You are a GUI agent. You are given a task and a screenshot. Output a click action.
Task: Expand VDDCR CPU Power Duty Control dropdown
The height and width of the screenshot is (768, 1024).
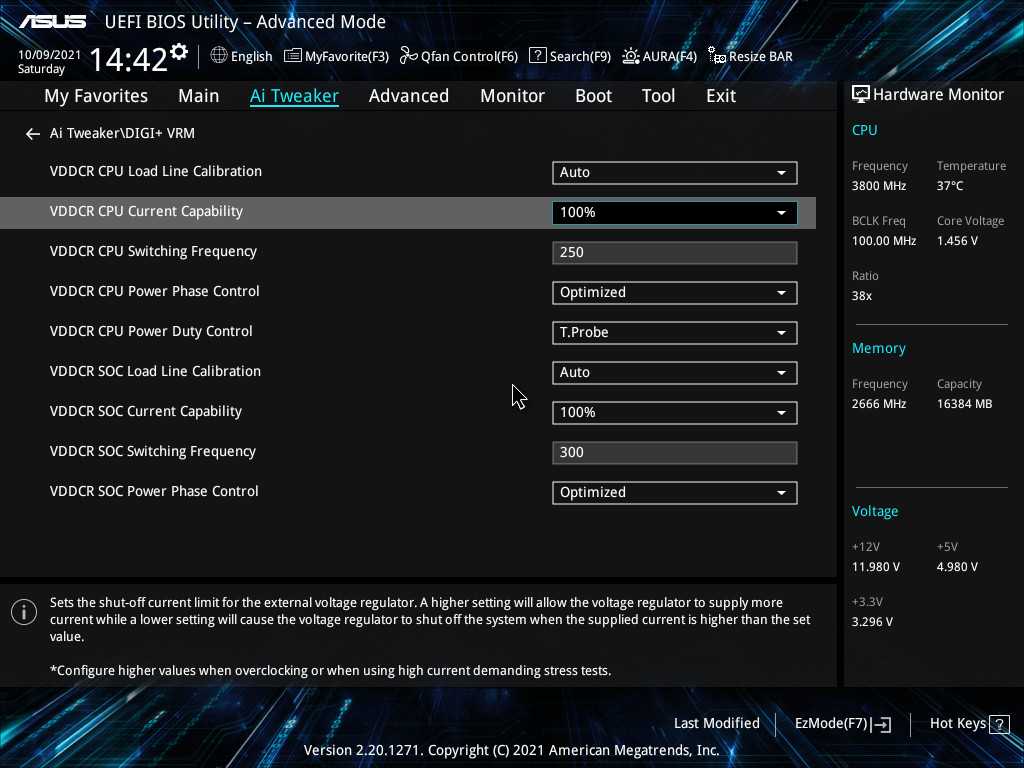coord(674,333)
